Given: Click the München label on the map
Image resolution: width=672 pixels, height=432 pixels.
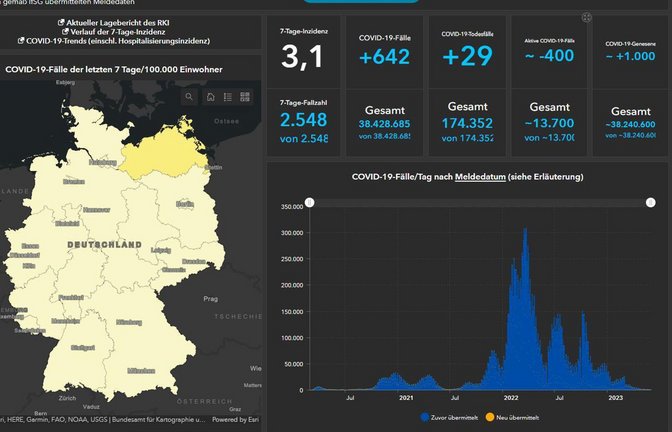Looking at the screenshot, I should [141, 371].
